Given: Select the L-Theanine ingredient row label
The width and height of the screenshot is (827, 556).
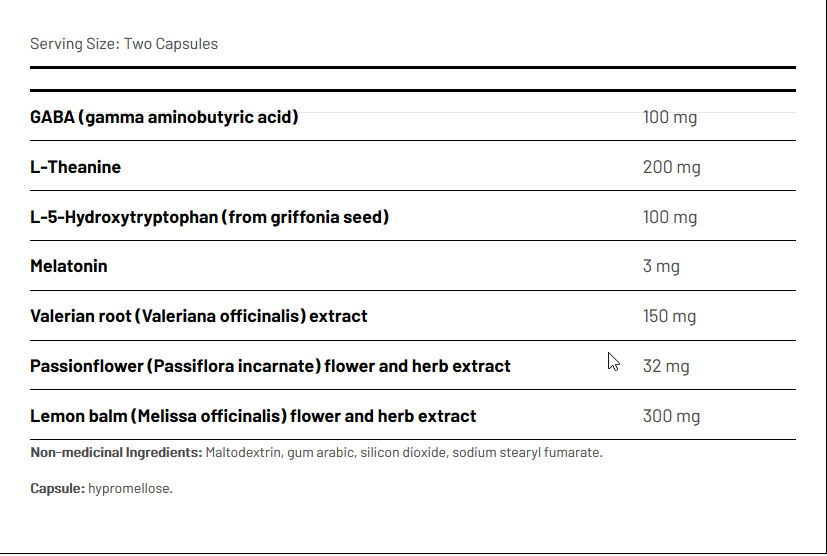Looking at the screenshot, I should (75, 167).
